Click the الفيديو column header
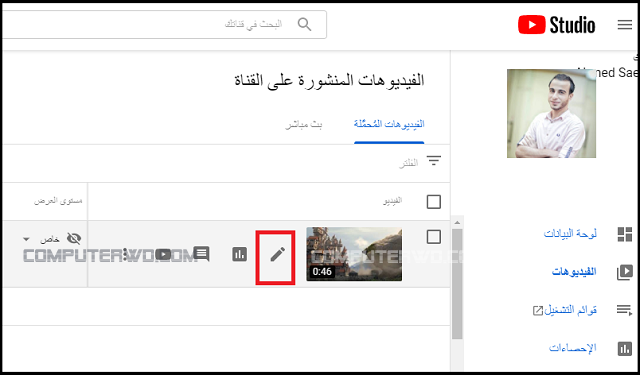Screen dimensions: 640x375 pyautogui.click(x=393, y=200)
